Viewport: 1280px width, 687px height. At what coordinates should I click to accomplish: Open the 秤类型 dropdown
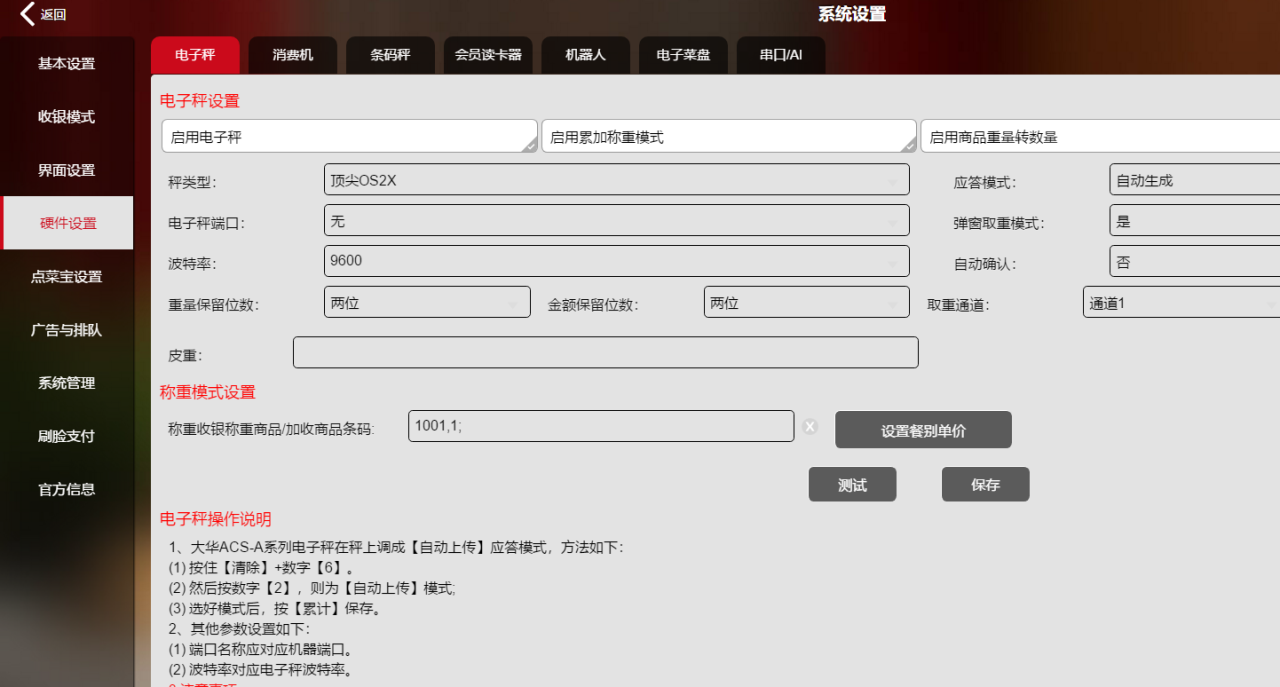coord(616,180)
